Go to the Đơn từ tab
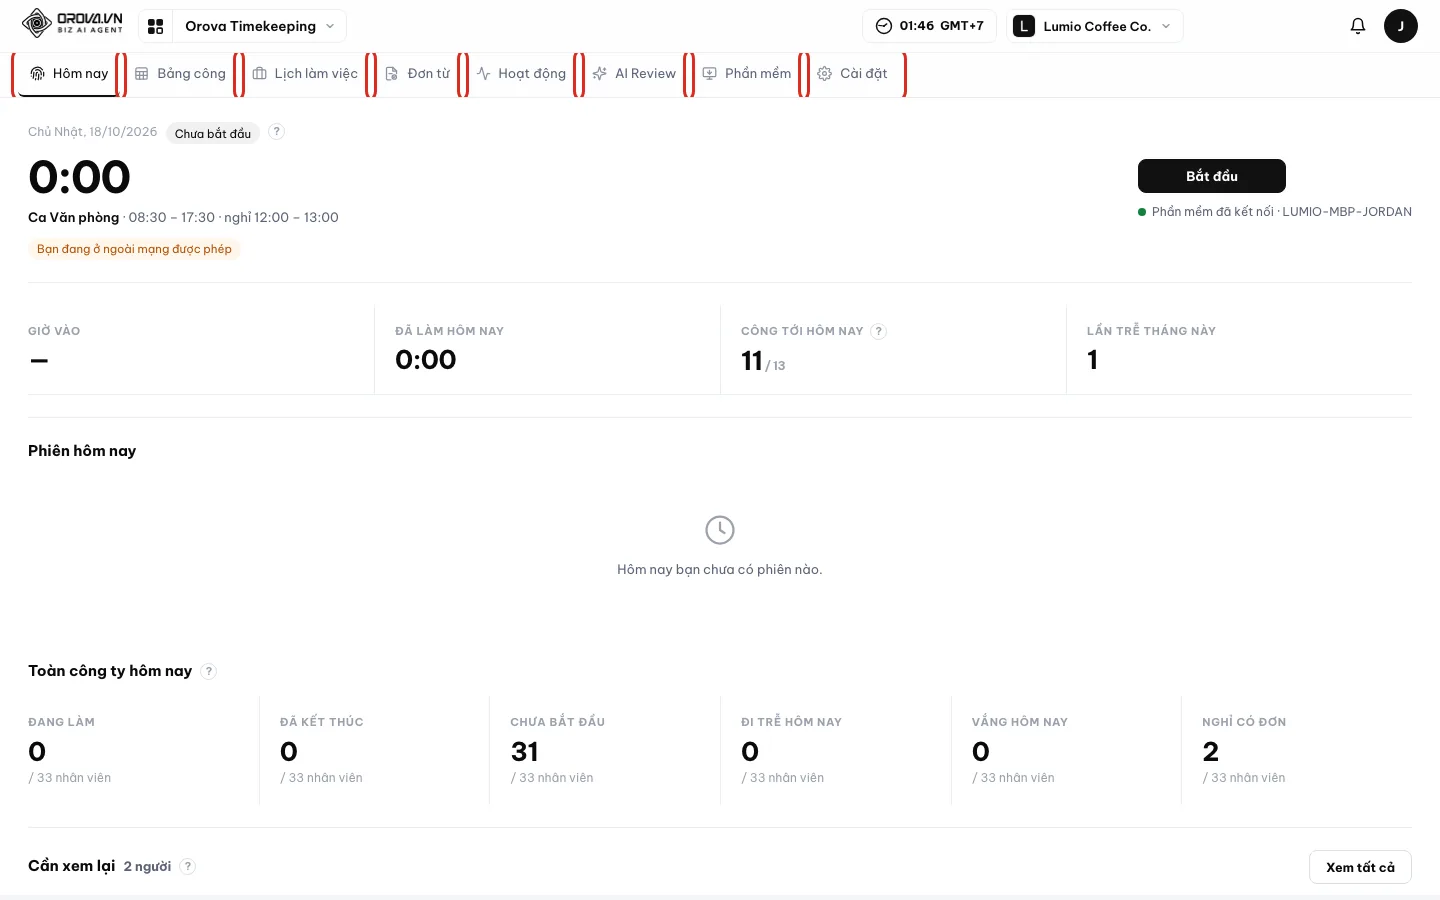This screenshot has width=1440, height=900. [x=417, y=74]
